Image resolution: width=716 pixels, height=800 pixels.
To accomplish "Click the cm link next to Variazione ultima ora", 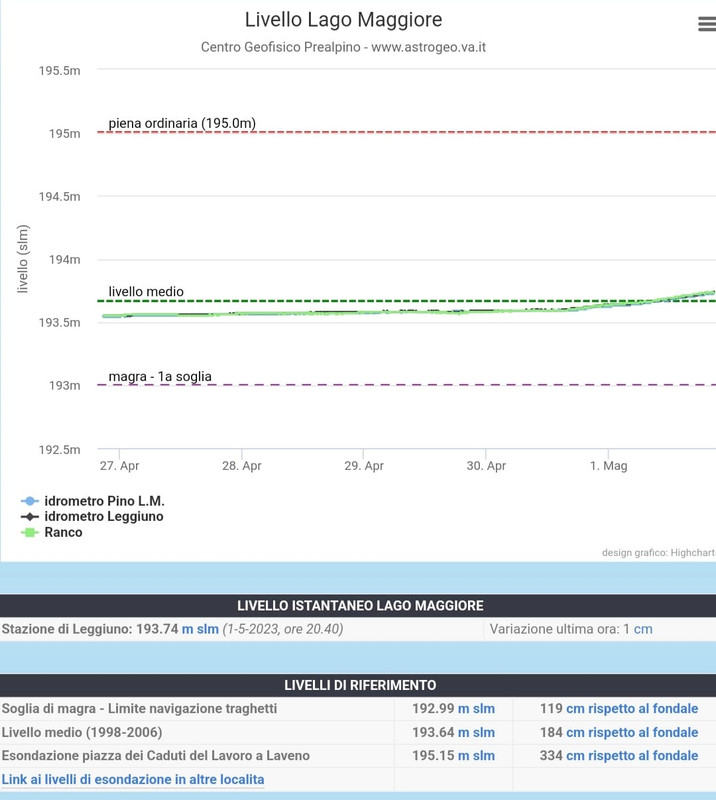I will click(643, 629).
